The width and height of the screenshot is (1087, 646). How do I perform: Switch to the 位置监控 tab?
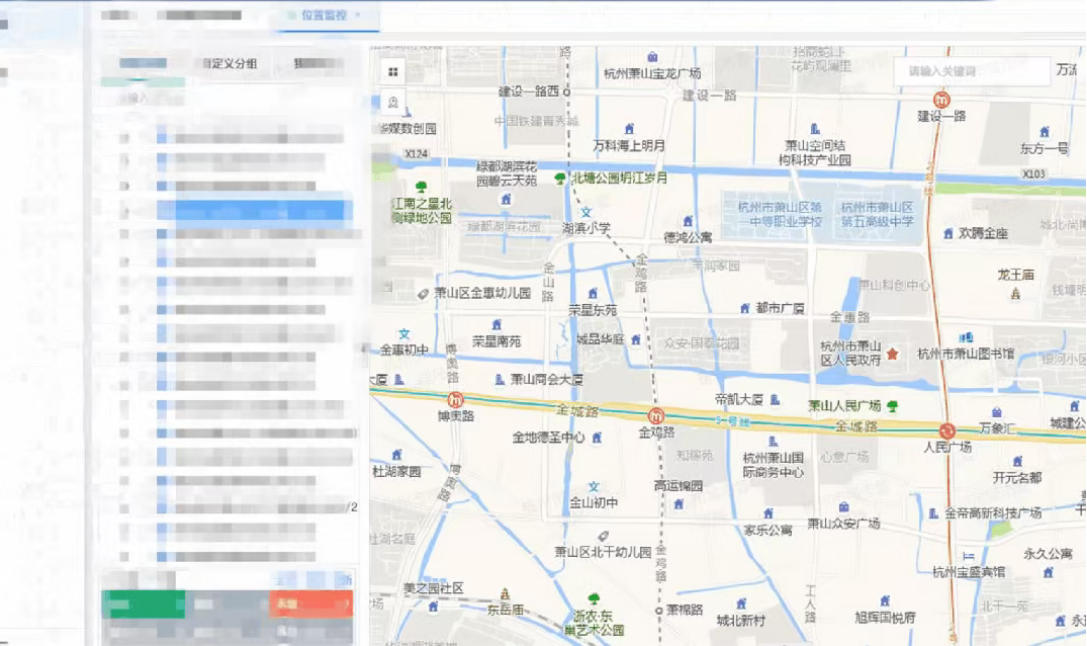(x=323, y=16)
